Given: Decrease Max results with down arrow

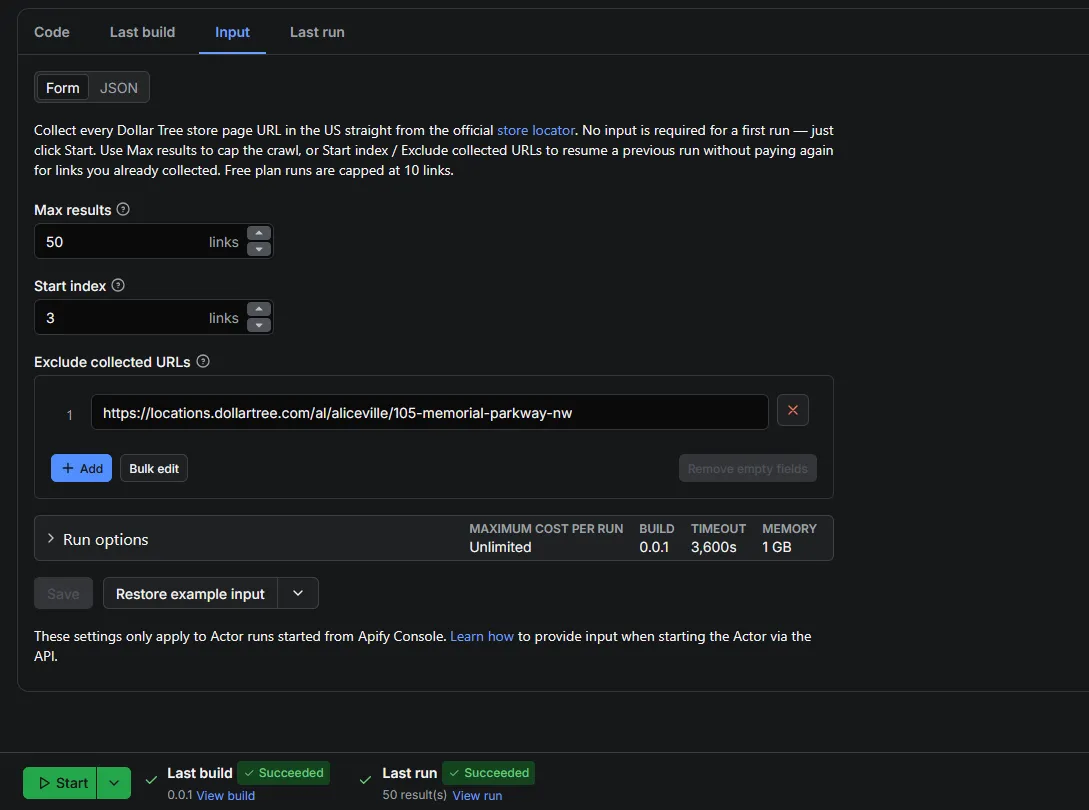Looking at the screenshot, I should pyautogui.click(x=259, y=249).
